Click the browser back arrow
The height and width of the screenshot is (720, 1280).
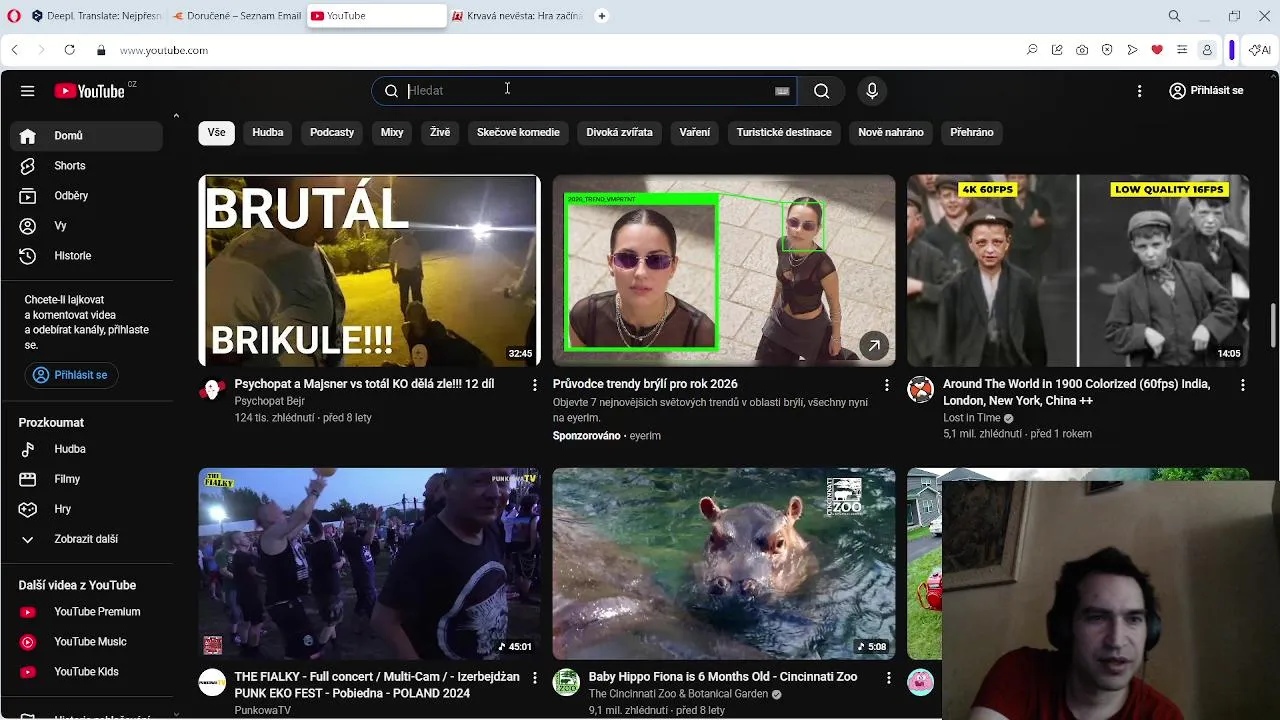[14, 50]
